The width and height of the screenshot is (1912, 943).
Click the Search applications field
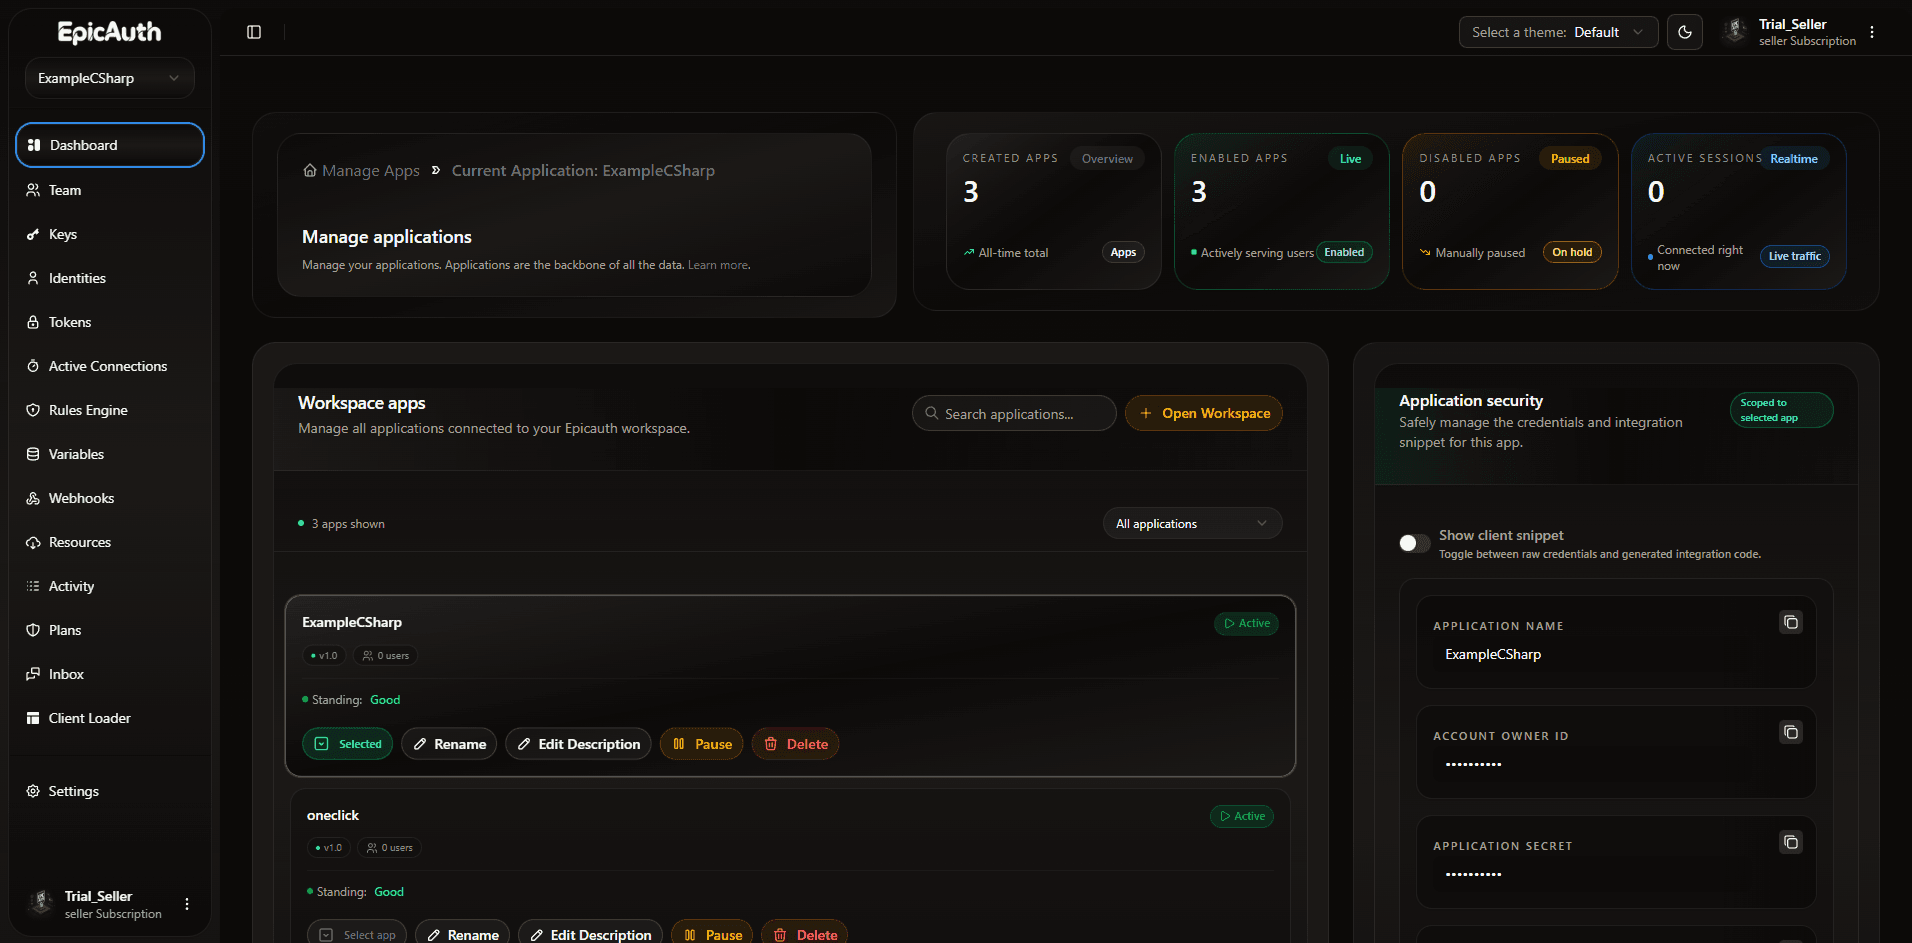(1014, 414)
